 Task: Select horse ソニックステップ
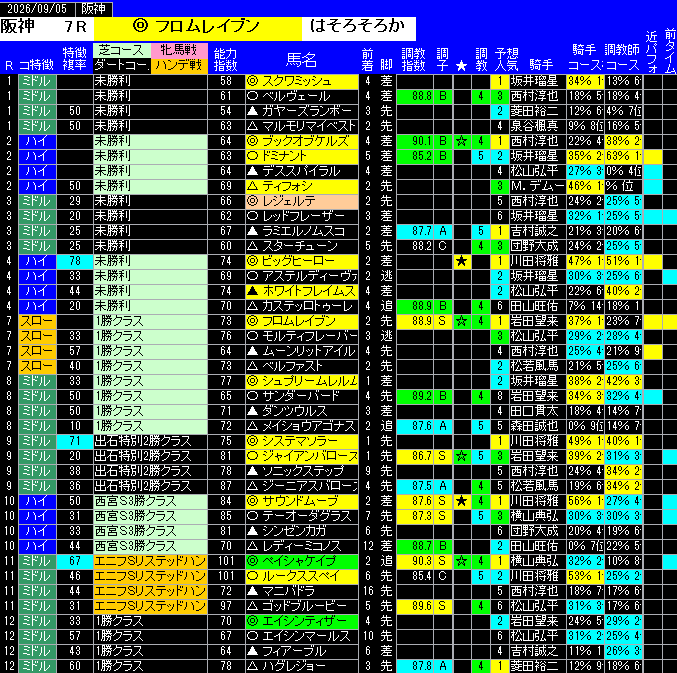tap(302, 471)
